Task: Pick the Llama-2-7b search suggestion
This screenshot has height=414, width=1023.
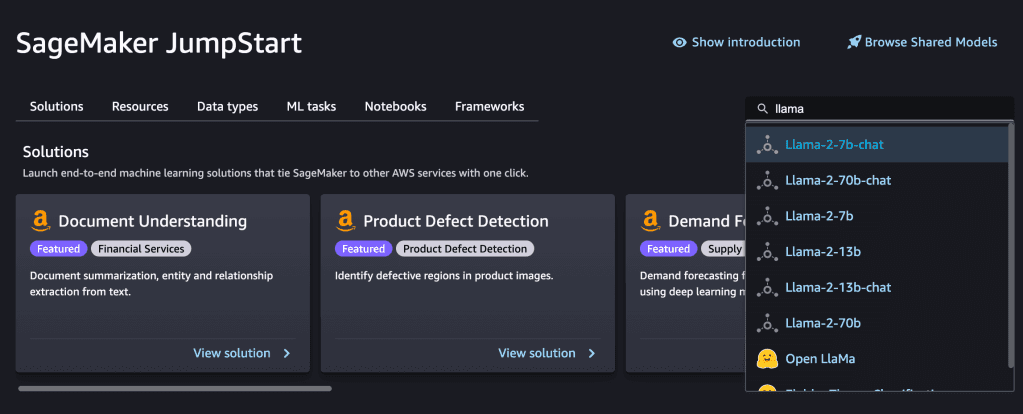Action: point(879,216)
